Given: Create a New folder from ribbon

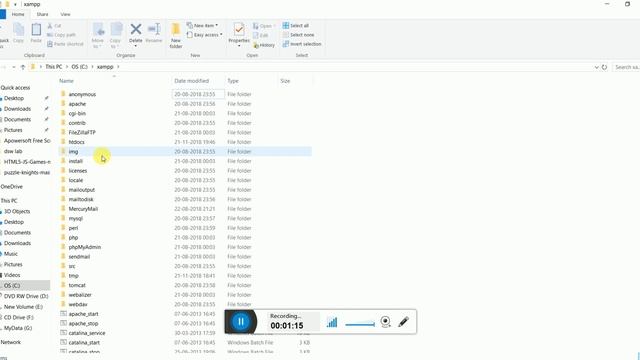Looking at the screenshot, I should (176, 36).
